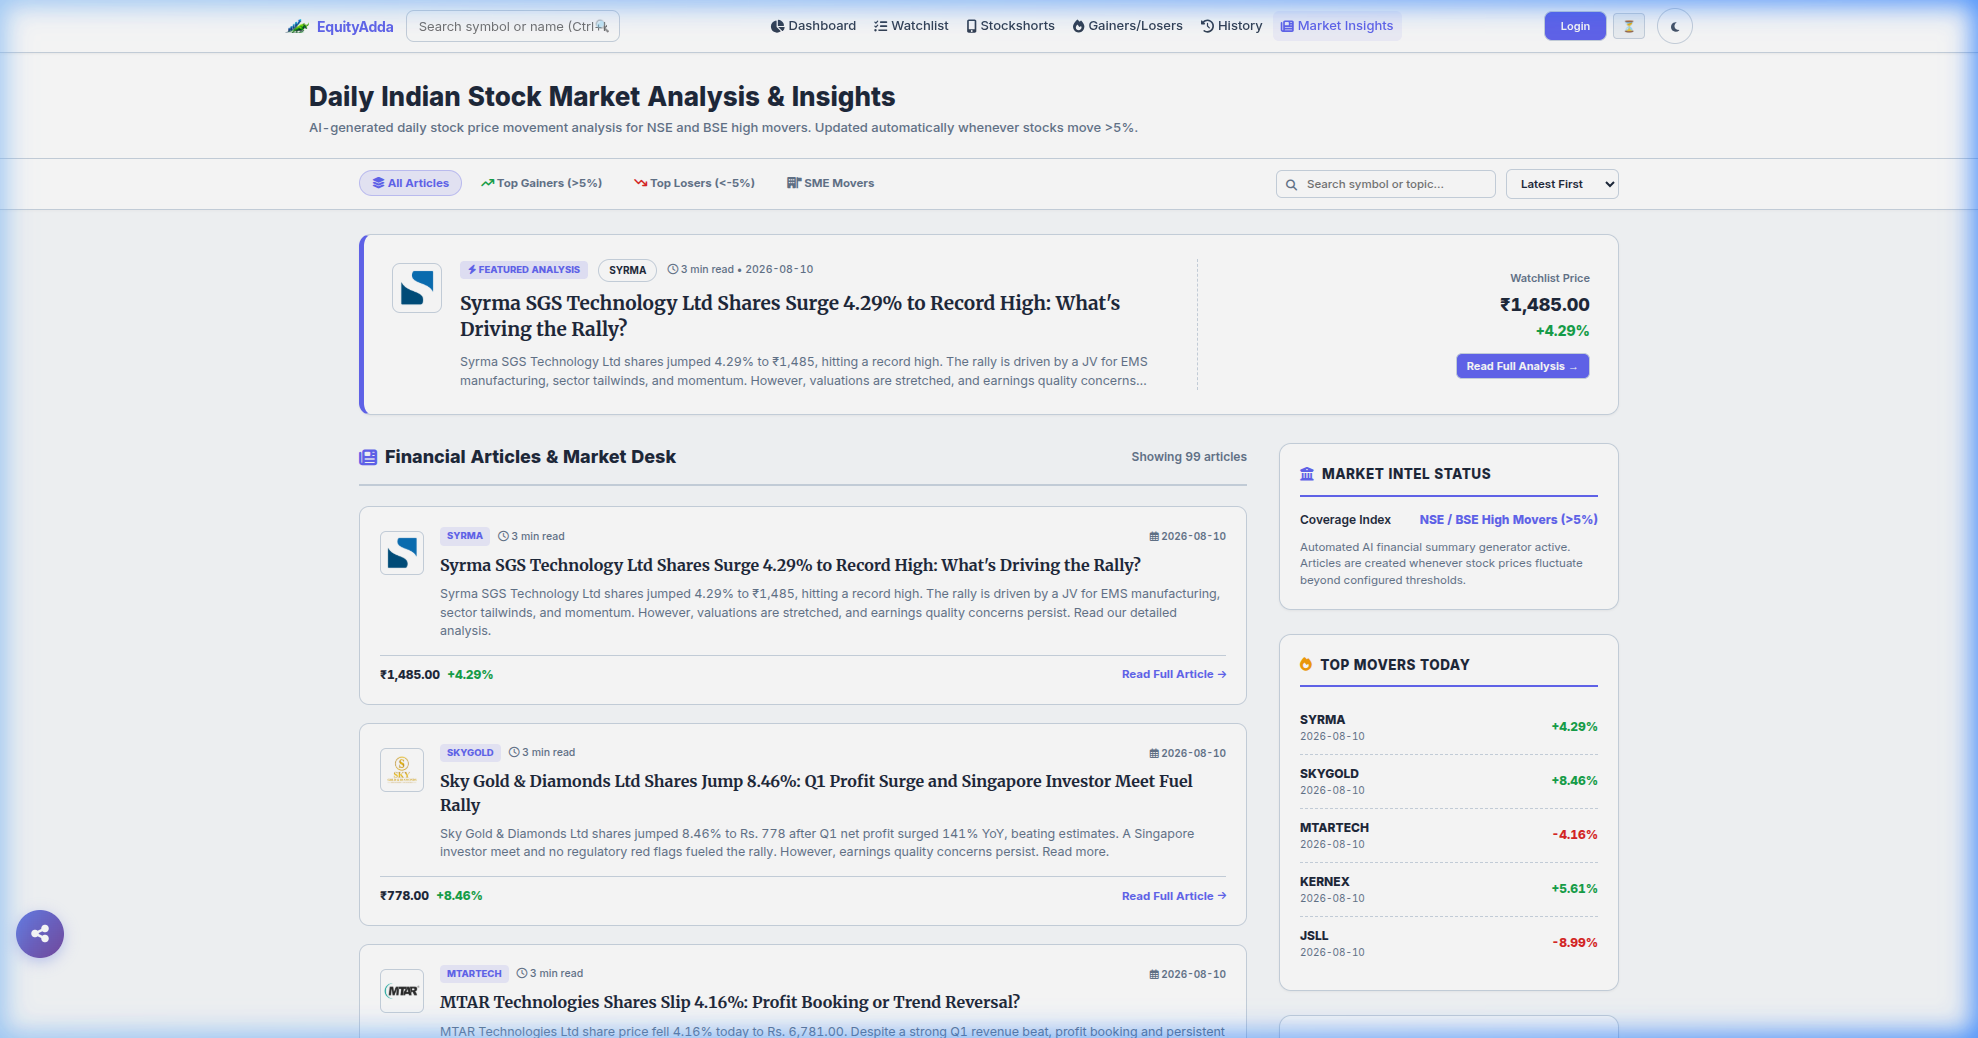Click the newspaper icon beside Financial Articles

click(x=368, y=457)
